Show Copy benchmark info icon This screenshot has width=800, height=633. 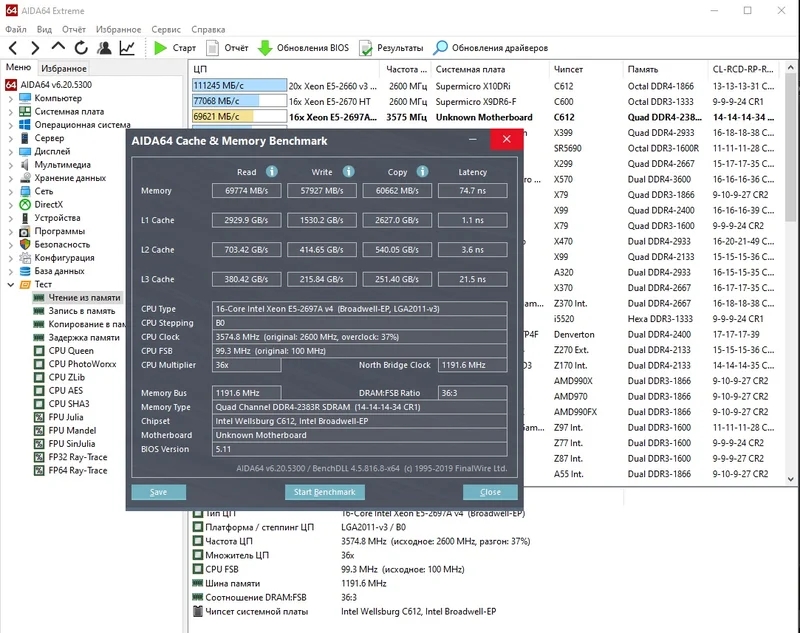click(422, 171)
